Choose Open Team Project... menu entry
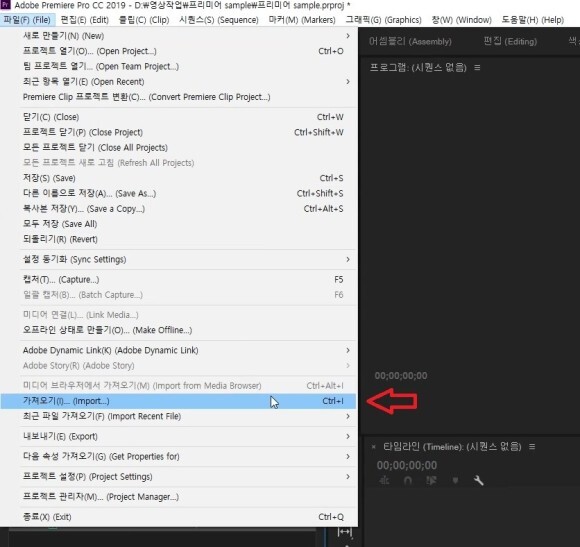The width and height of the screenshot is (580, 547). pos(178,67)
